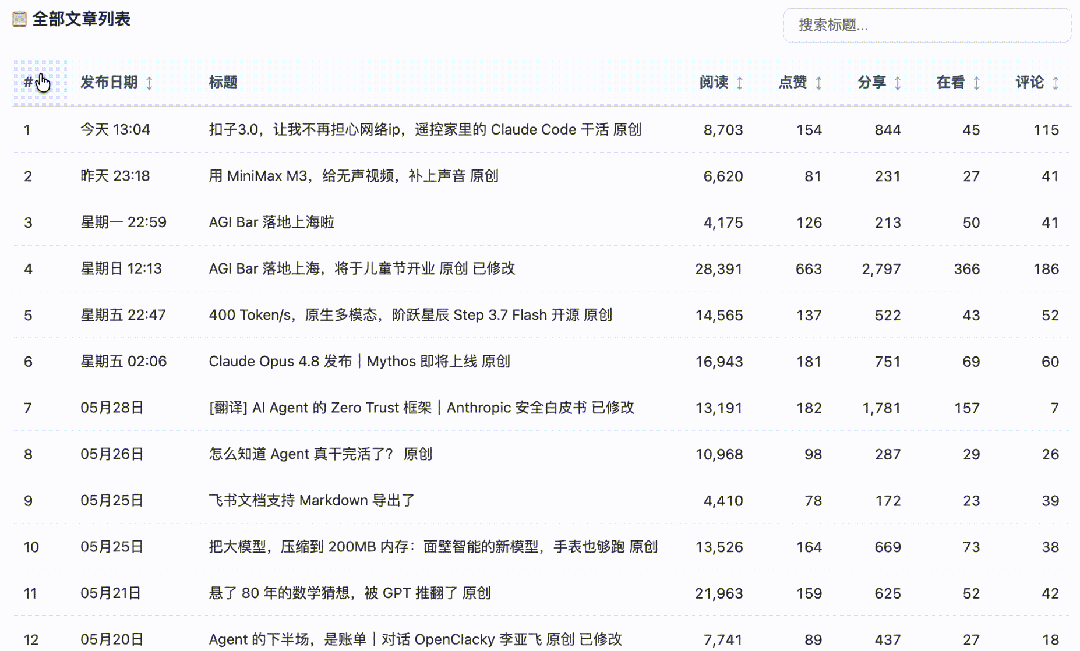Click the date 星期一 22:59
This screenshot has height=651, width=1080.
point(123,222)
